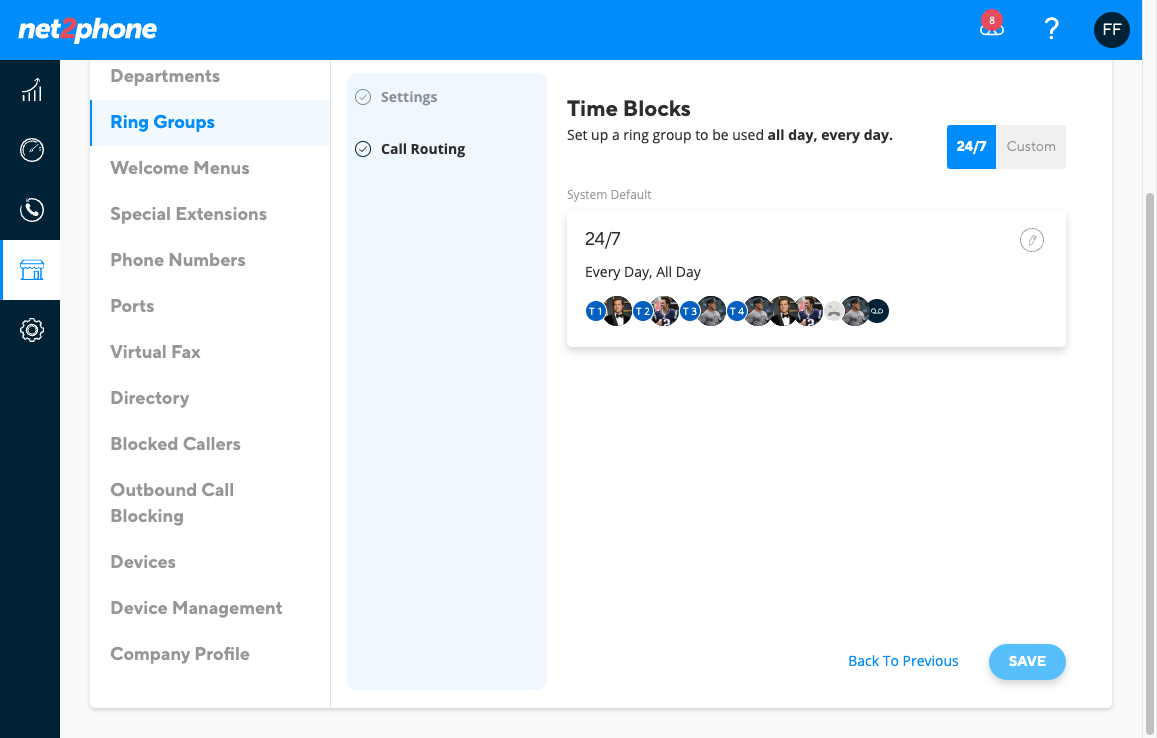Click the Call Routing step checkmark icon
Image resolution: width=1157 pixels, height=738 pixels.
coord(363,149)
